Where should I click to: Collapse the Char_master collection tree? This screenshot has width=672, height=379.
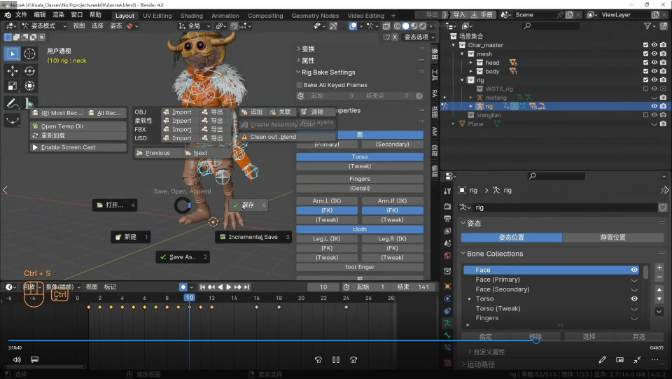pos(454,45)
